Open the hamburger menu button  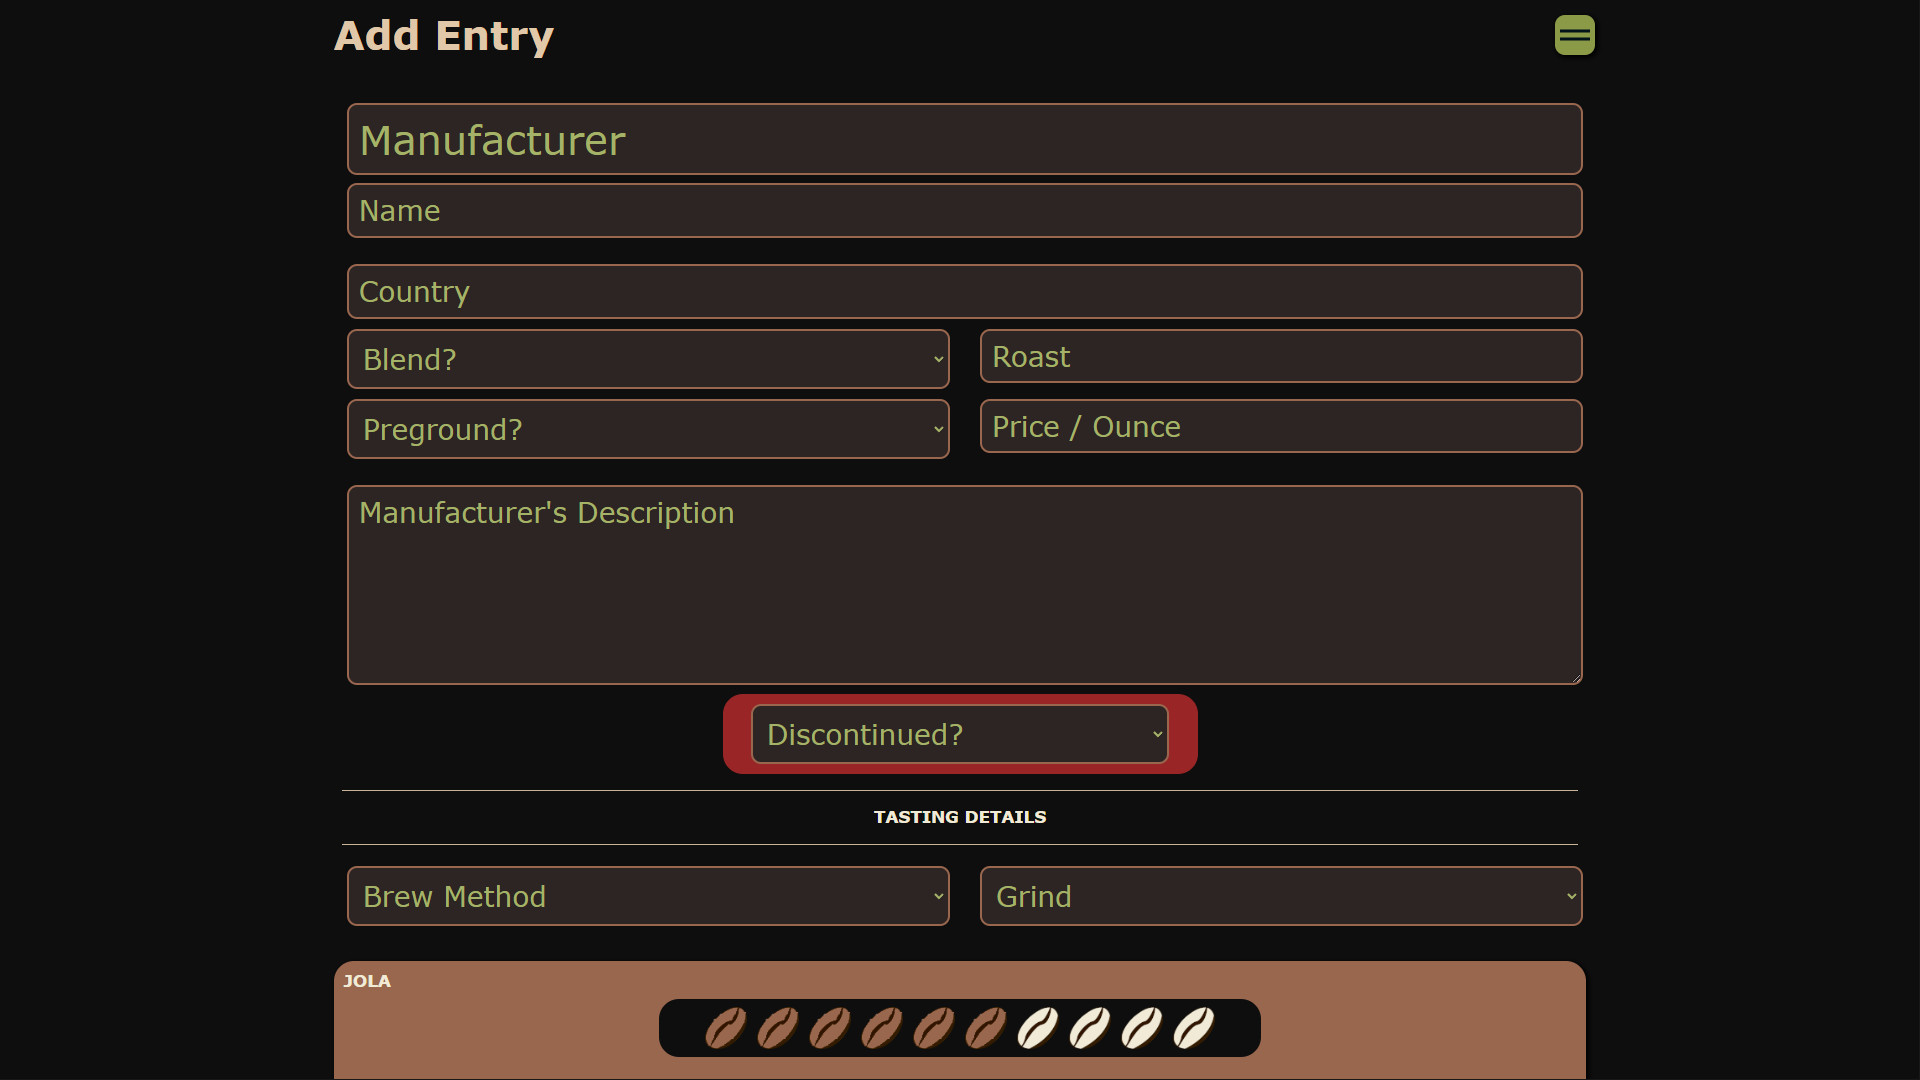(1573, 34)
